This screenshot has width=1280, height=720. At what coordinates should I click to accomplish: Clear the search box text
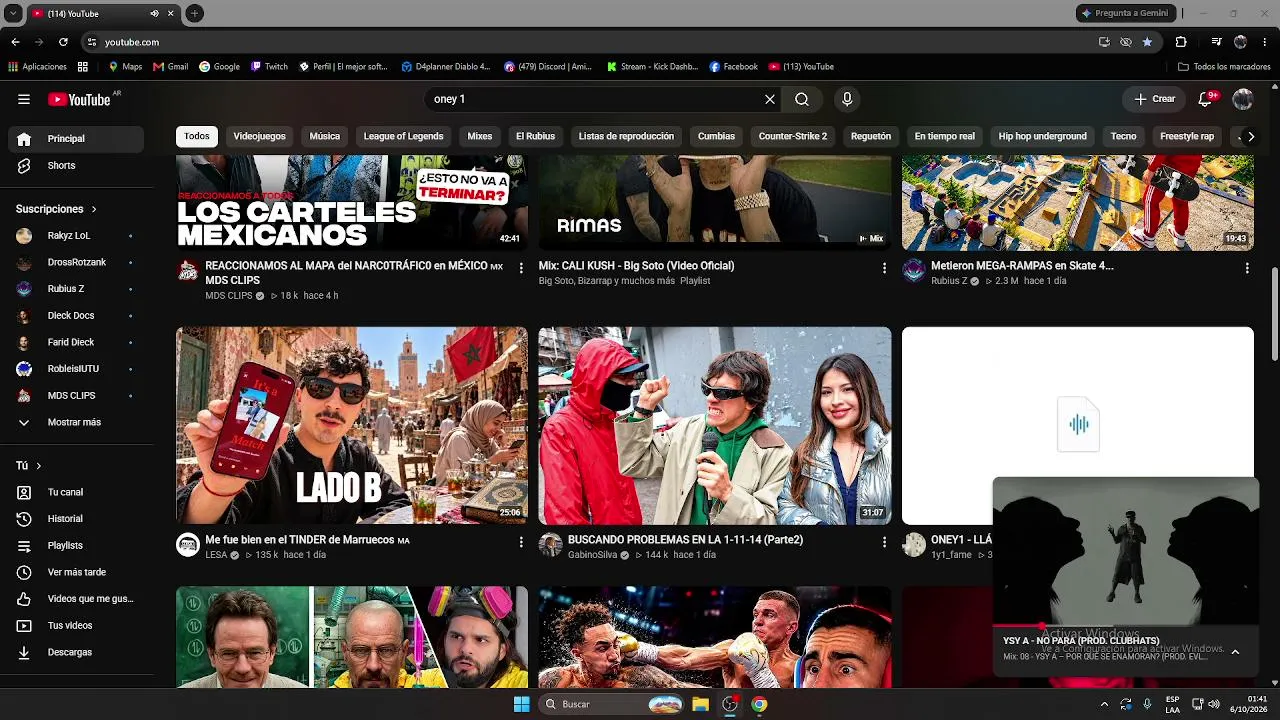coord(770,99)
